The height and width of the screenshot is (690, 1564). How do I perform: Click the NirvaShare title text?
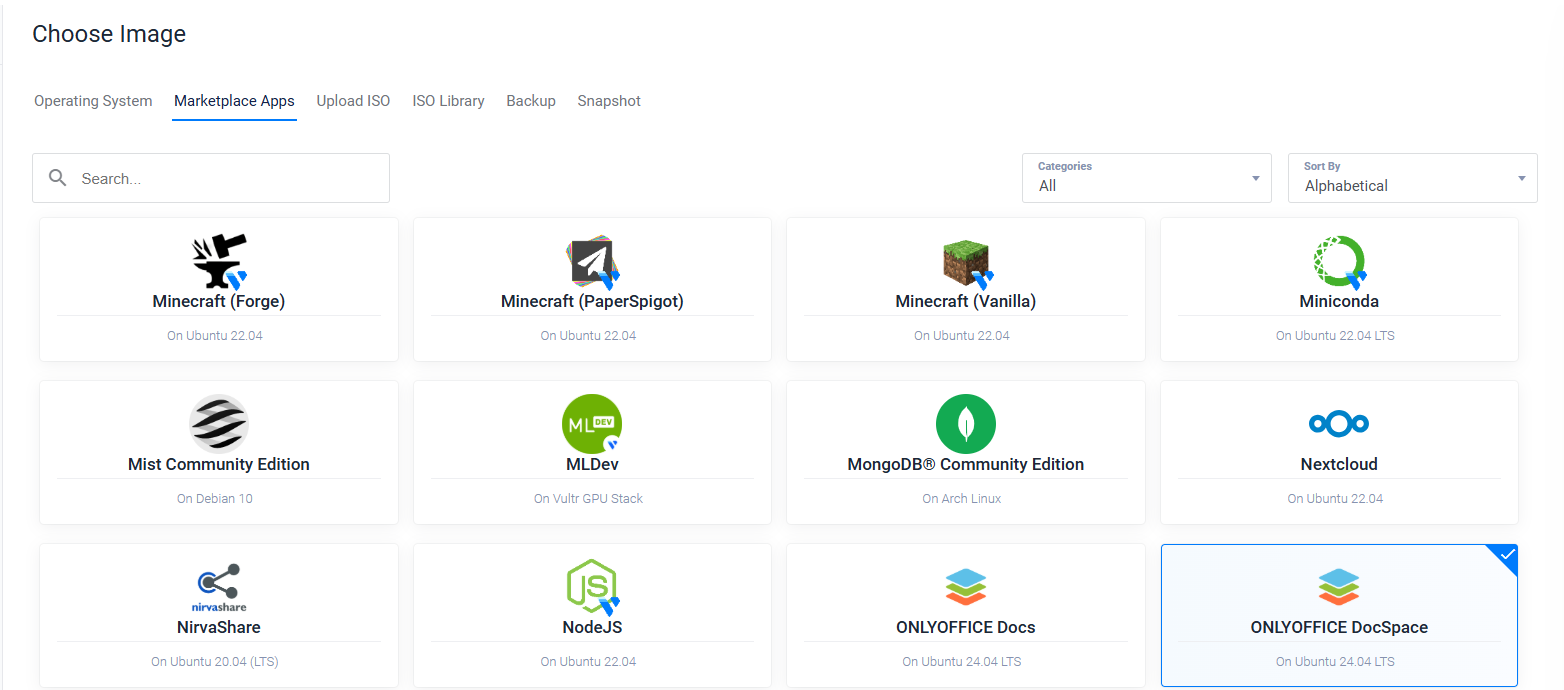219,627
